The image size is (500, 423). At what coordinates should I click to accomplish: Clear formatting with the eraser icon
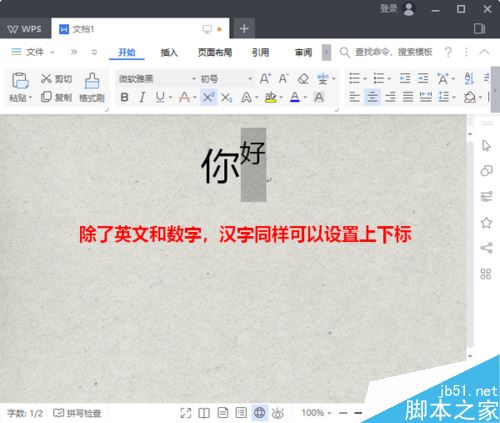click(303, 79)
